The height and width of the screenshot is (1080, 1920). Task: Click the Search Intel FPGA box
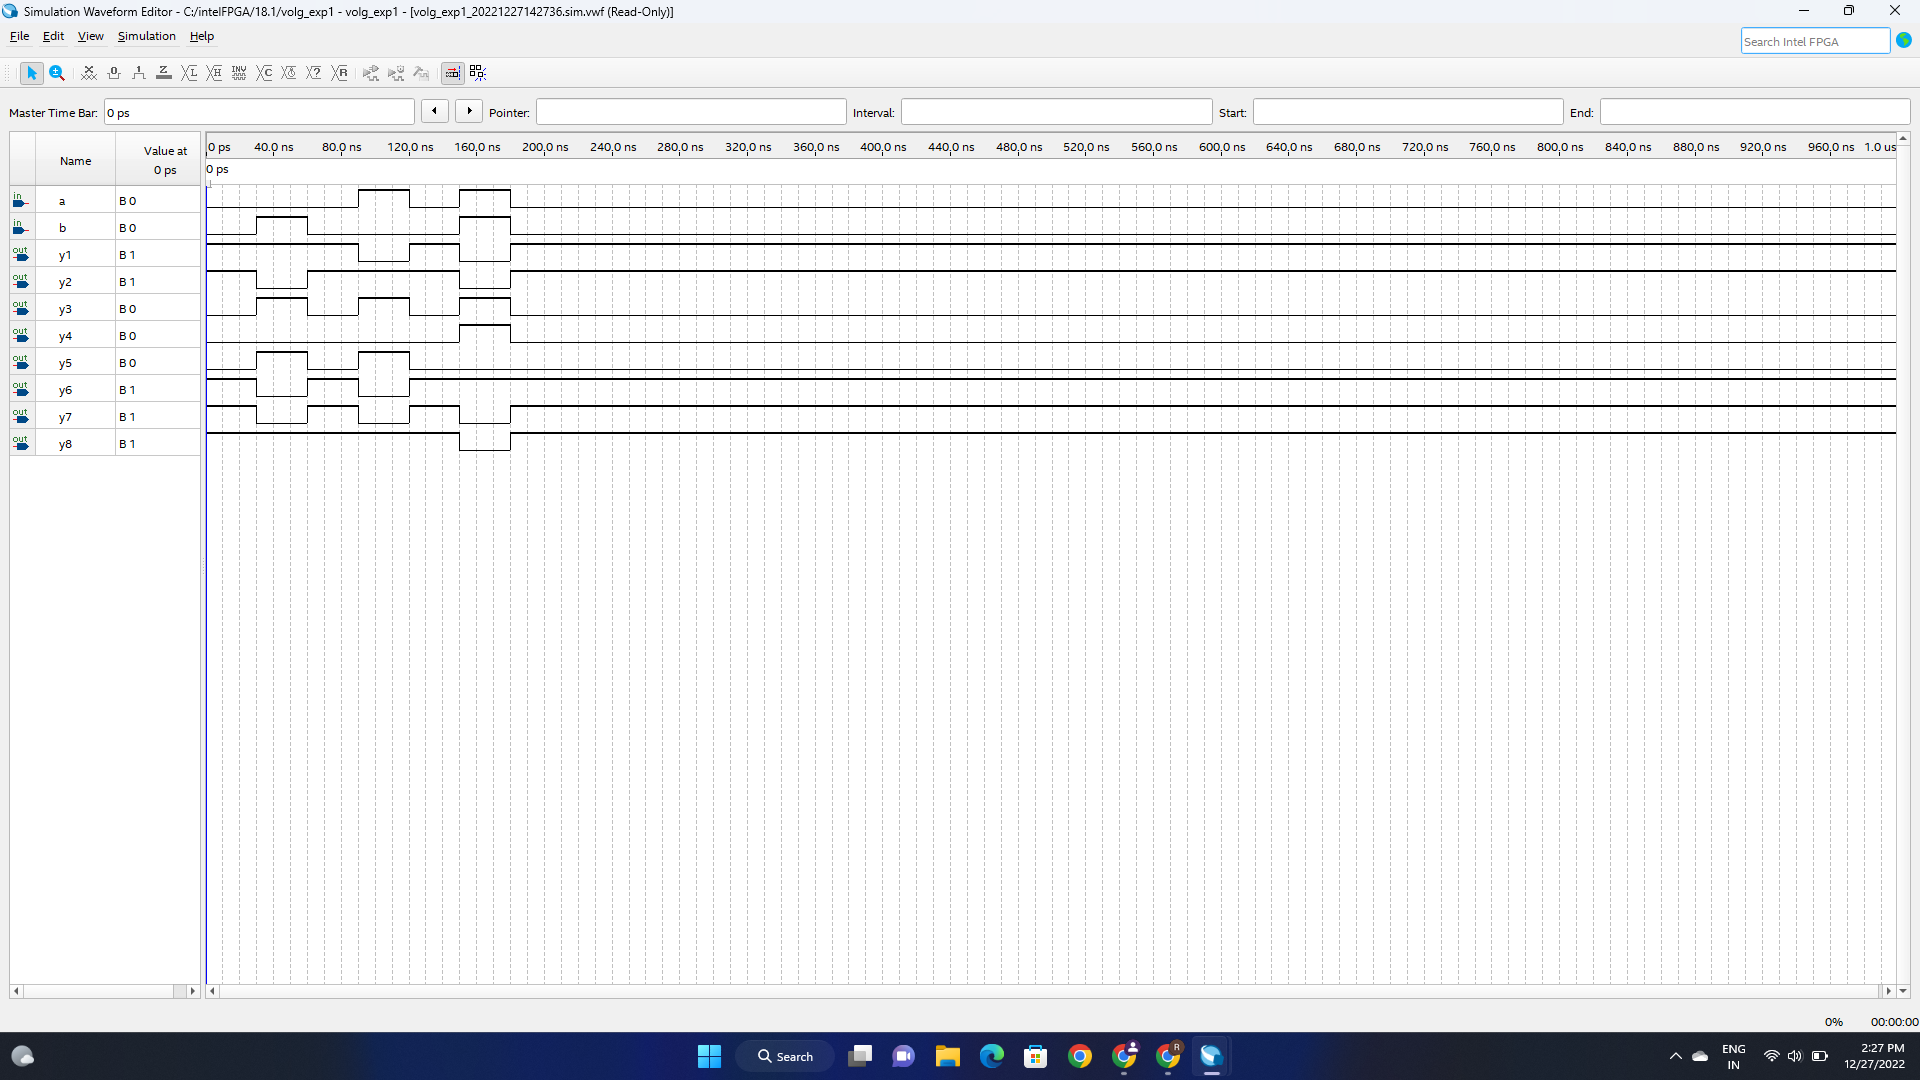click(x=1814, y=41)
